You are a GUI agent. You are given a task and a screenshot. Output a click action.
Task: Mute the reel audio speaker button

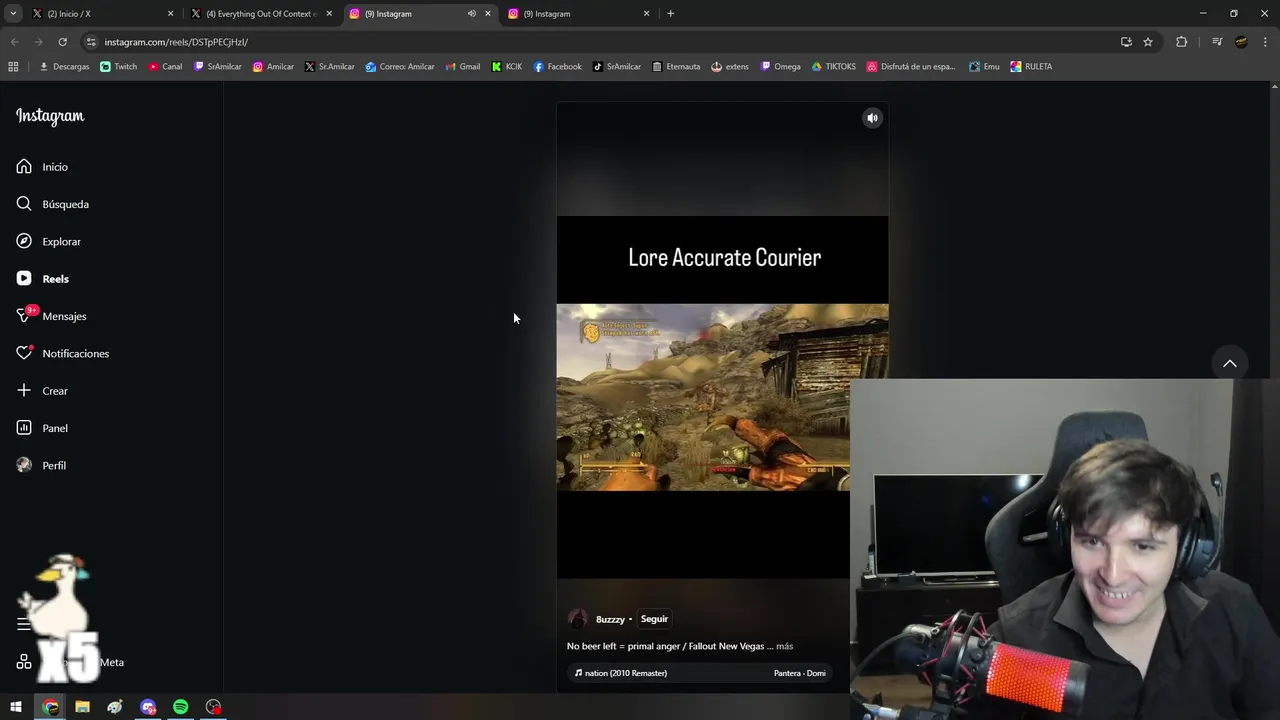click(872, 118)
